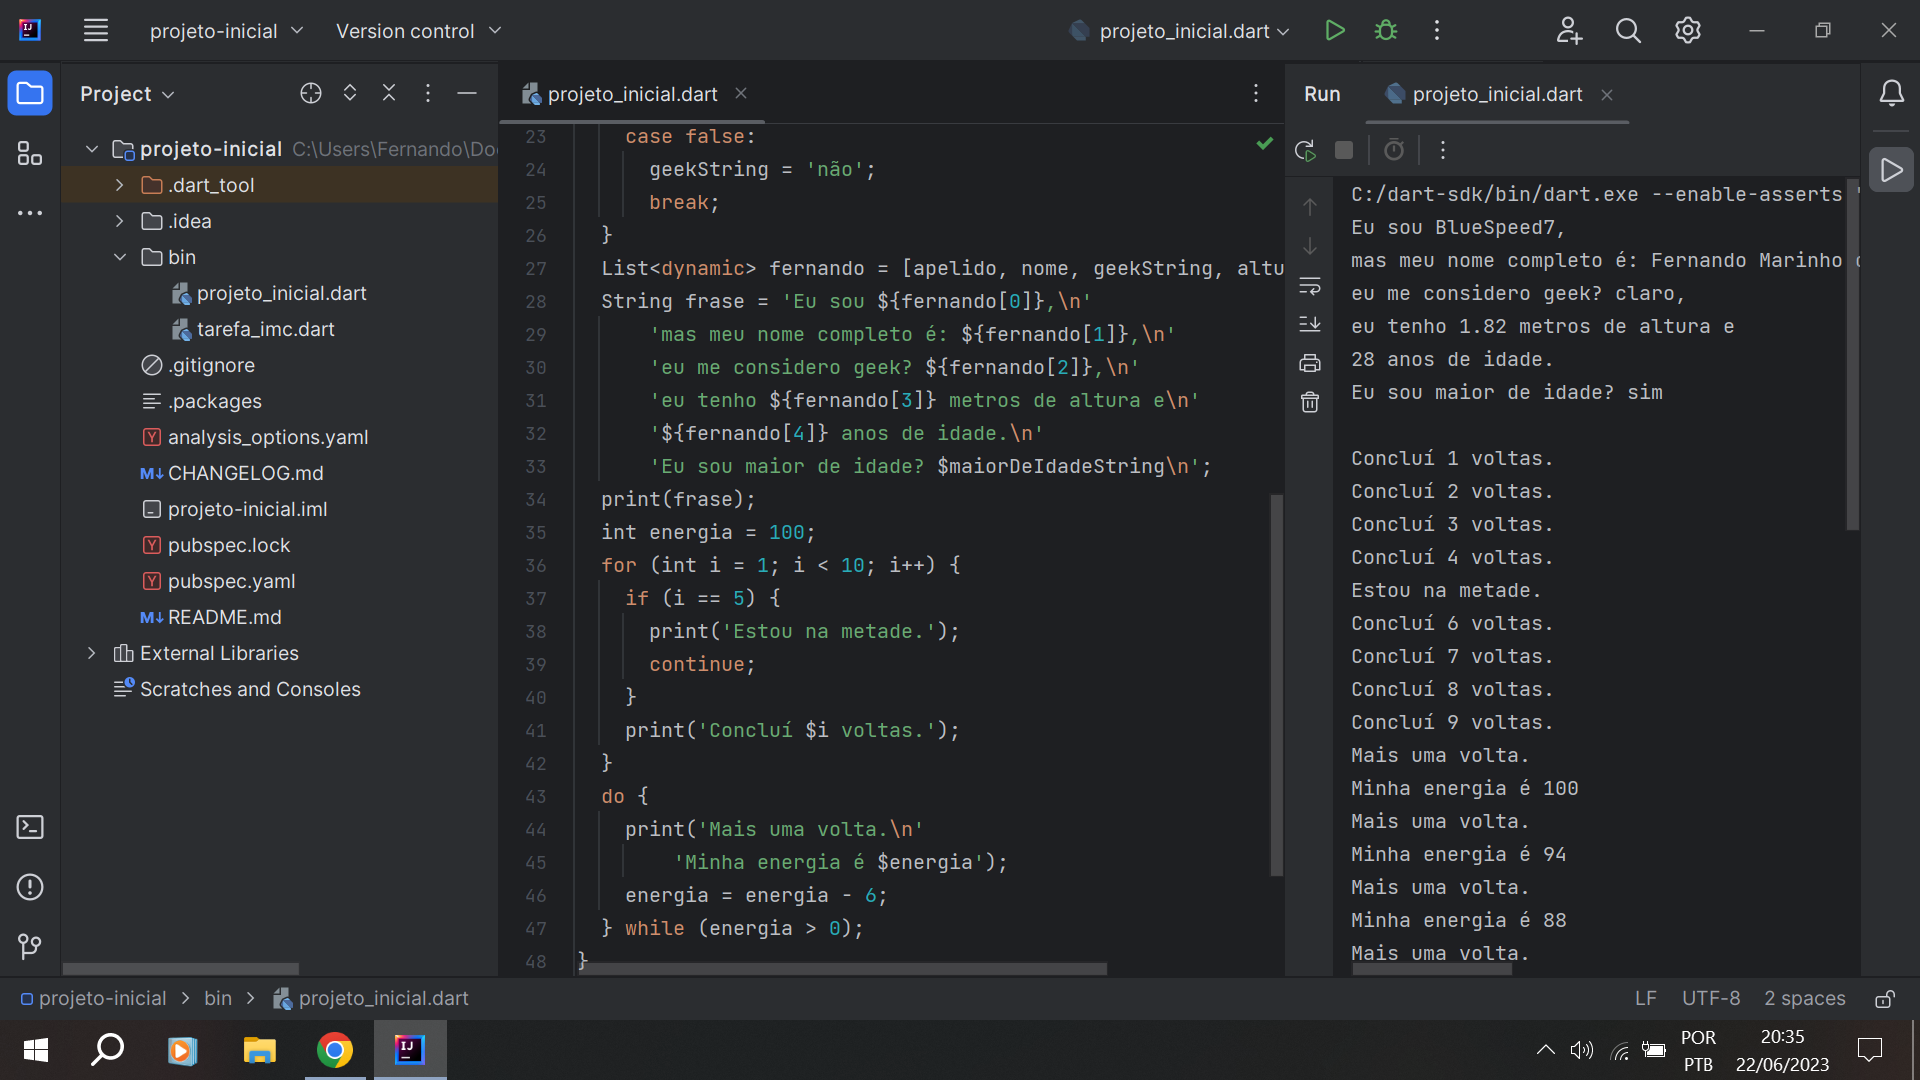Toggle the Project tool window folder icon
The width and height of the screenshot is (1920, 1080).
[x=30, y=94]
